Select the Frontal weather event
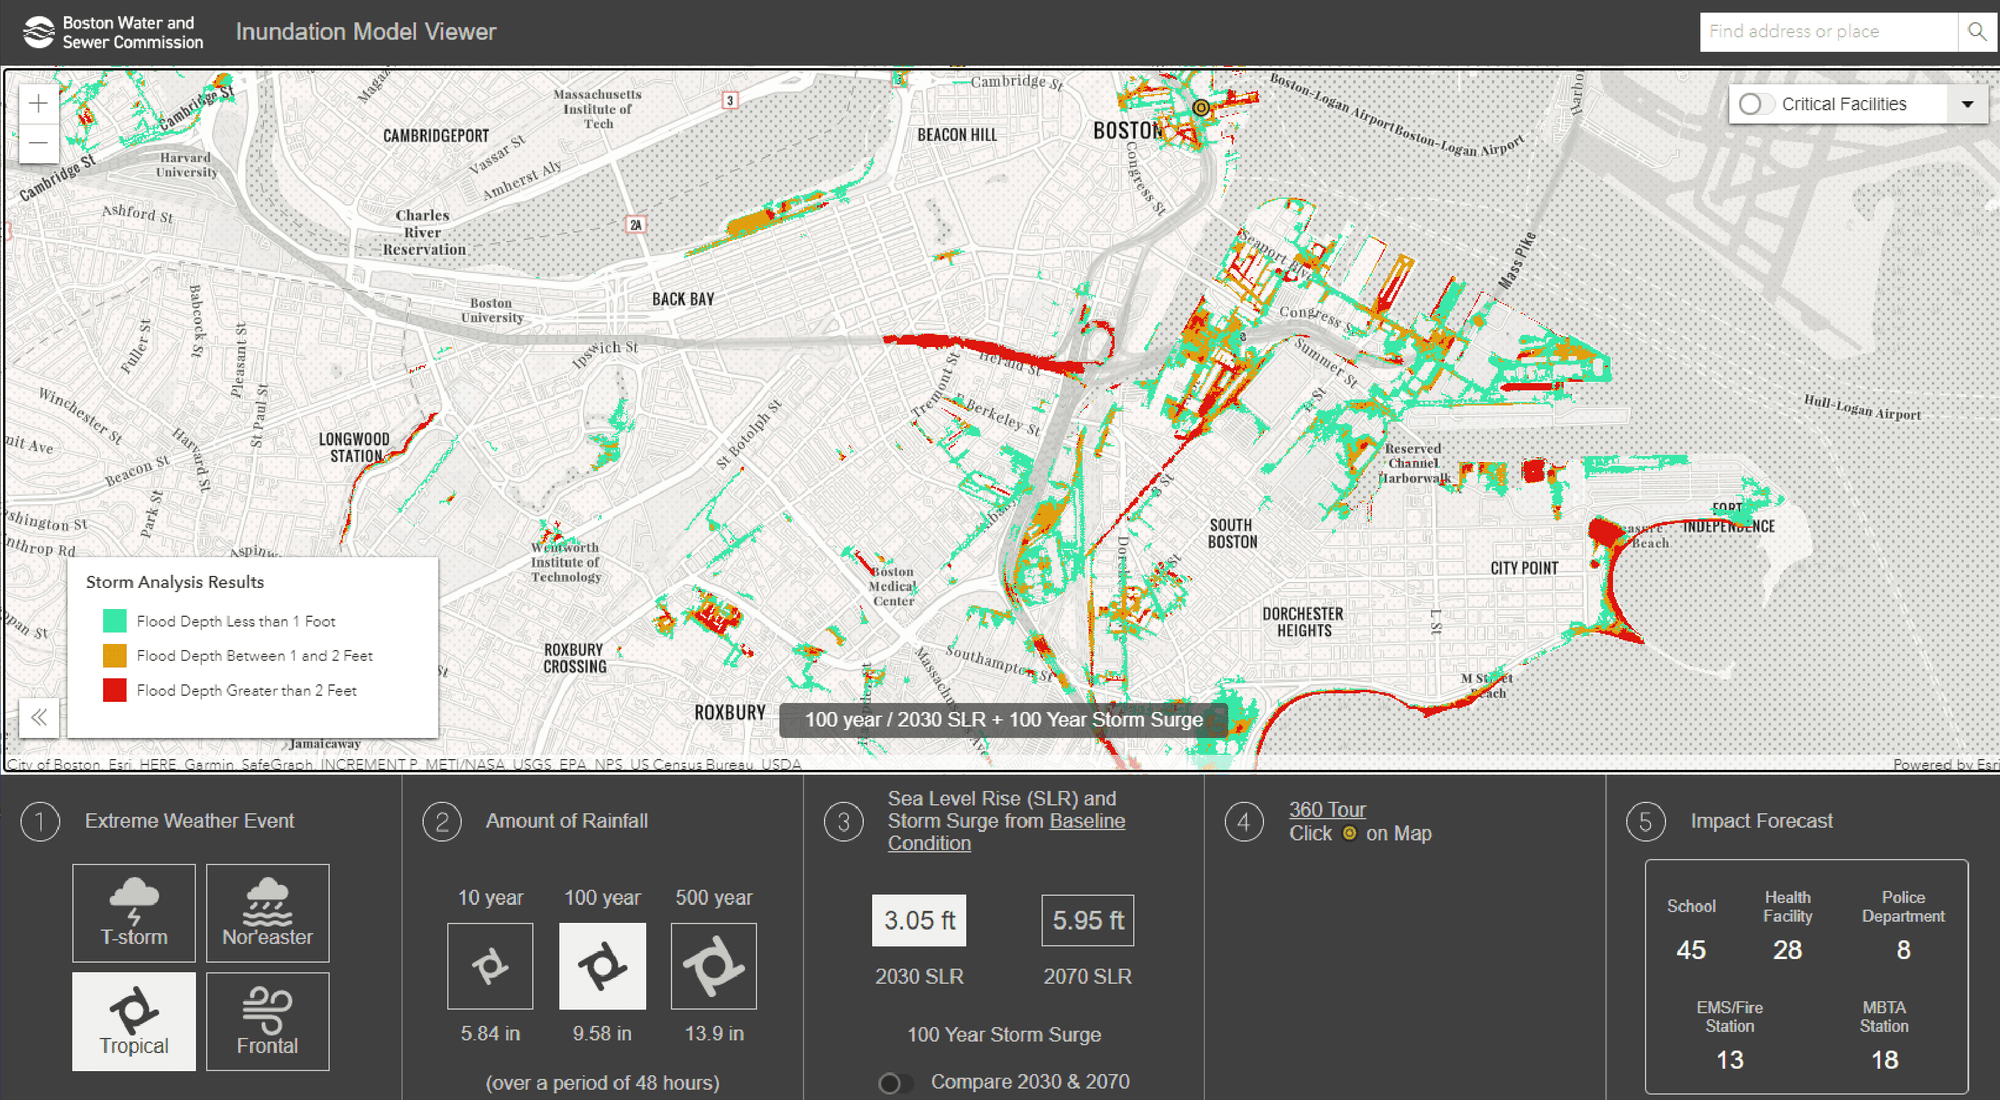Viewport: 2000px width, 1100px height. click(x=267, y=1021)
